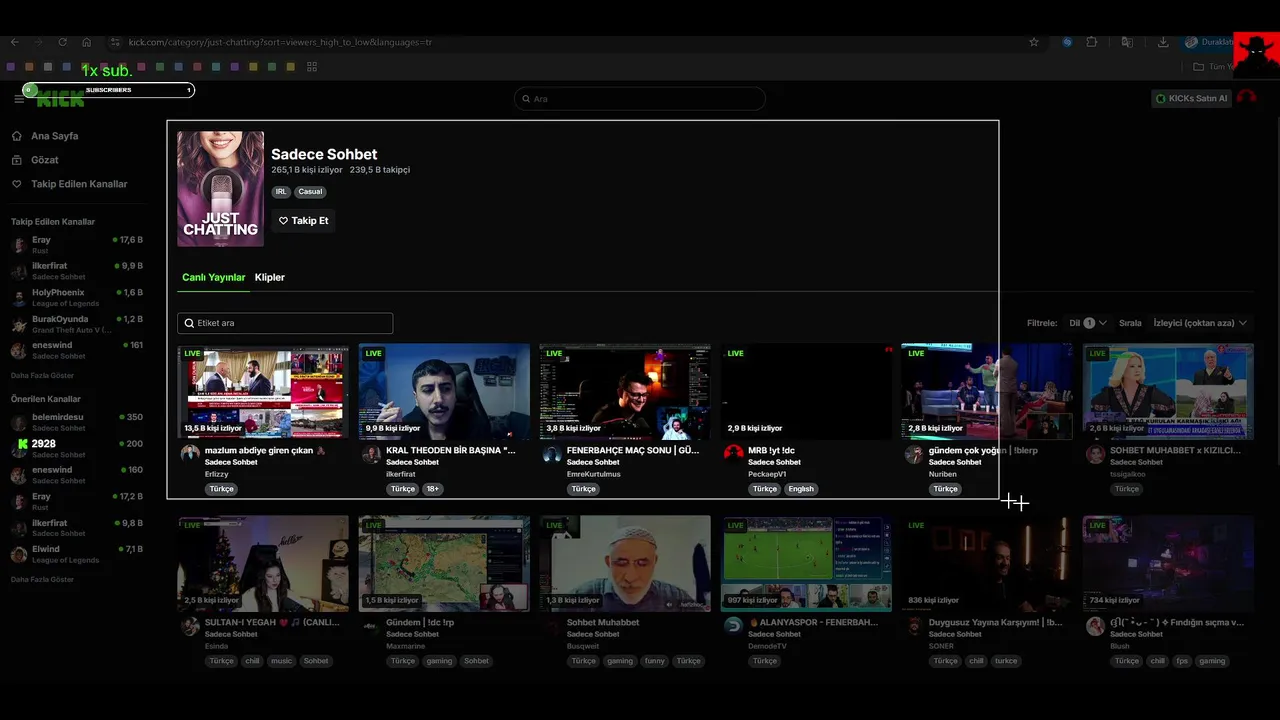Open the red profile avatar icon

tap(1246, 98)
